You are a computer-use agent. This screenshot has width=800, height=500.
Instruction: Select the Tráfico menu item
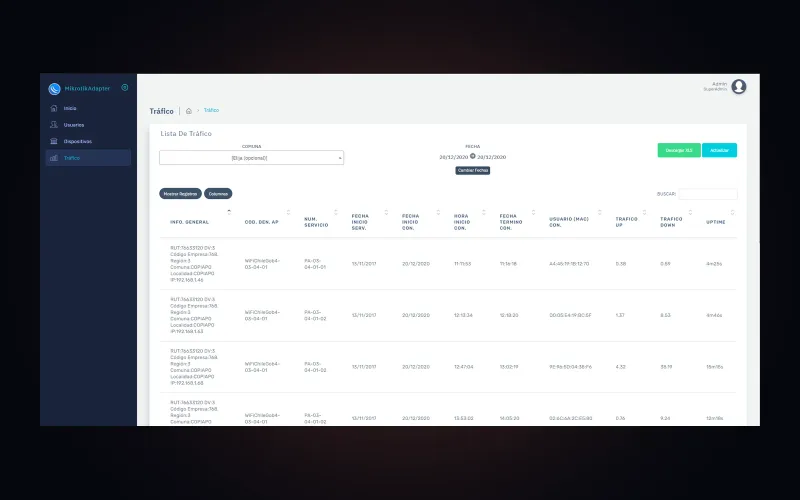click(x=88, y=158)
